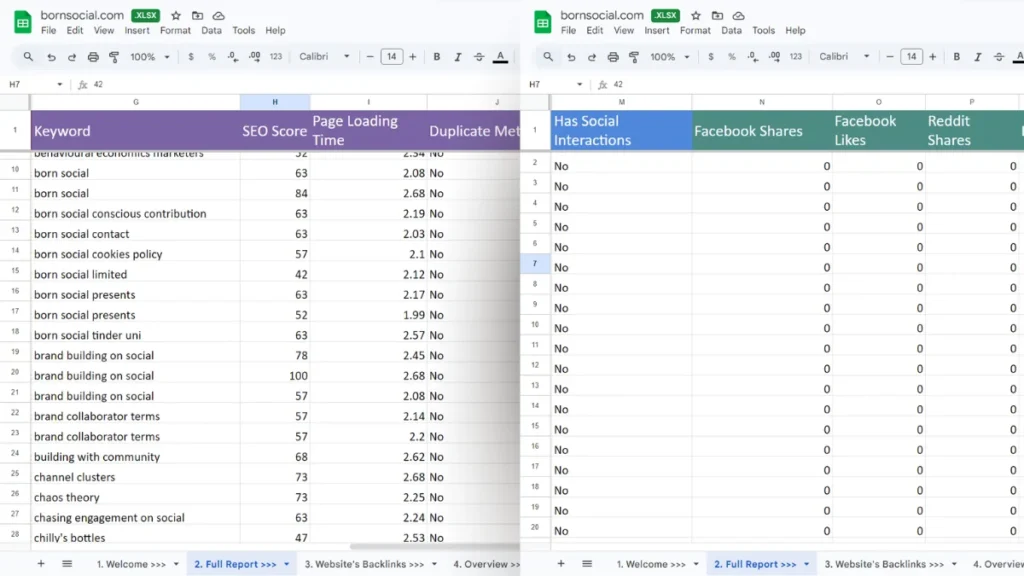
Task: Select paint format tool in the right spreadsheet
Action: 634,57
